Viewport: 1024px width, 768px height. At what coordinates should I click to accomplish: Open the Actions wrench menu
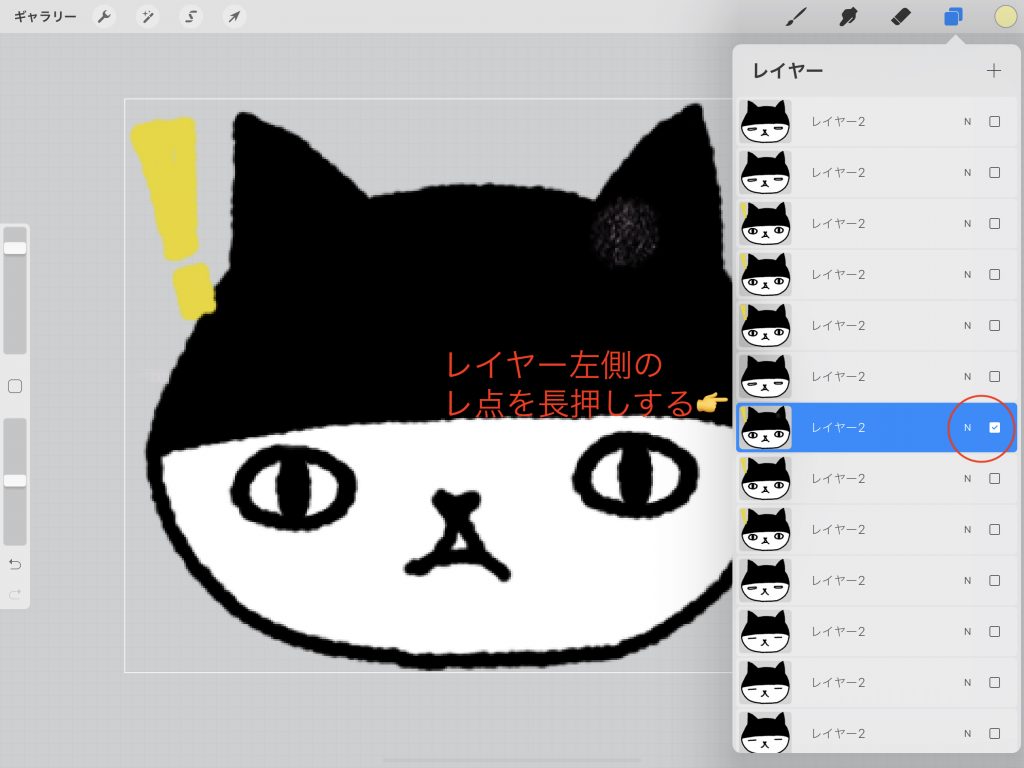103,16
